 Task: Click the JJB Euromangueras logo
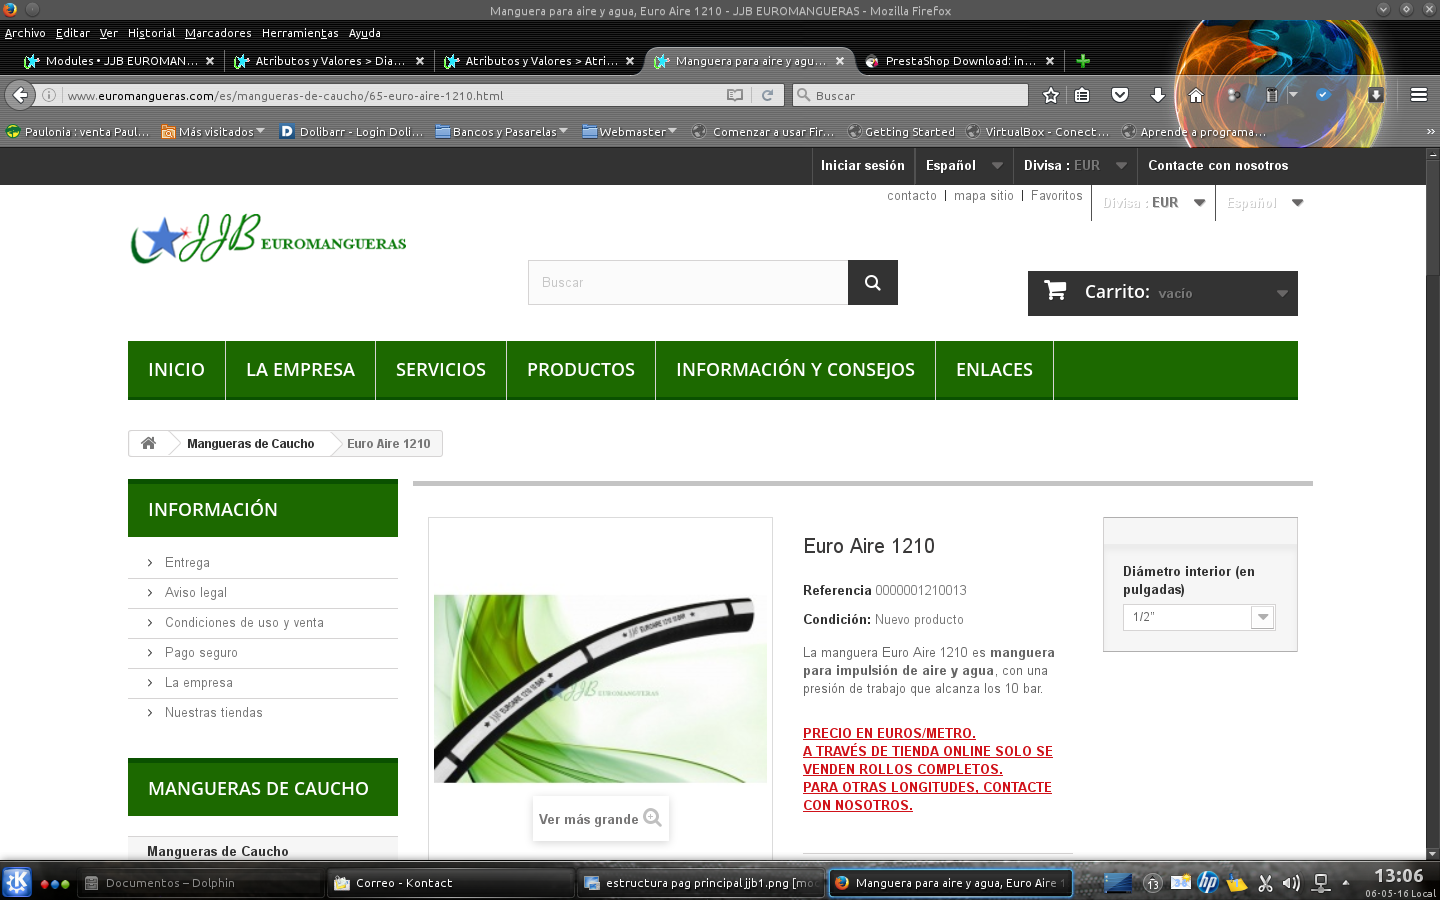click(x=268, y=239)
